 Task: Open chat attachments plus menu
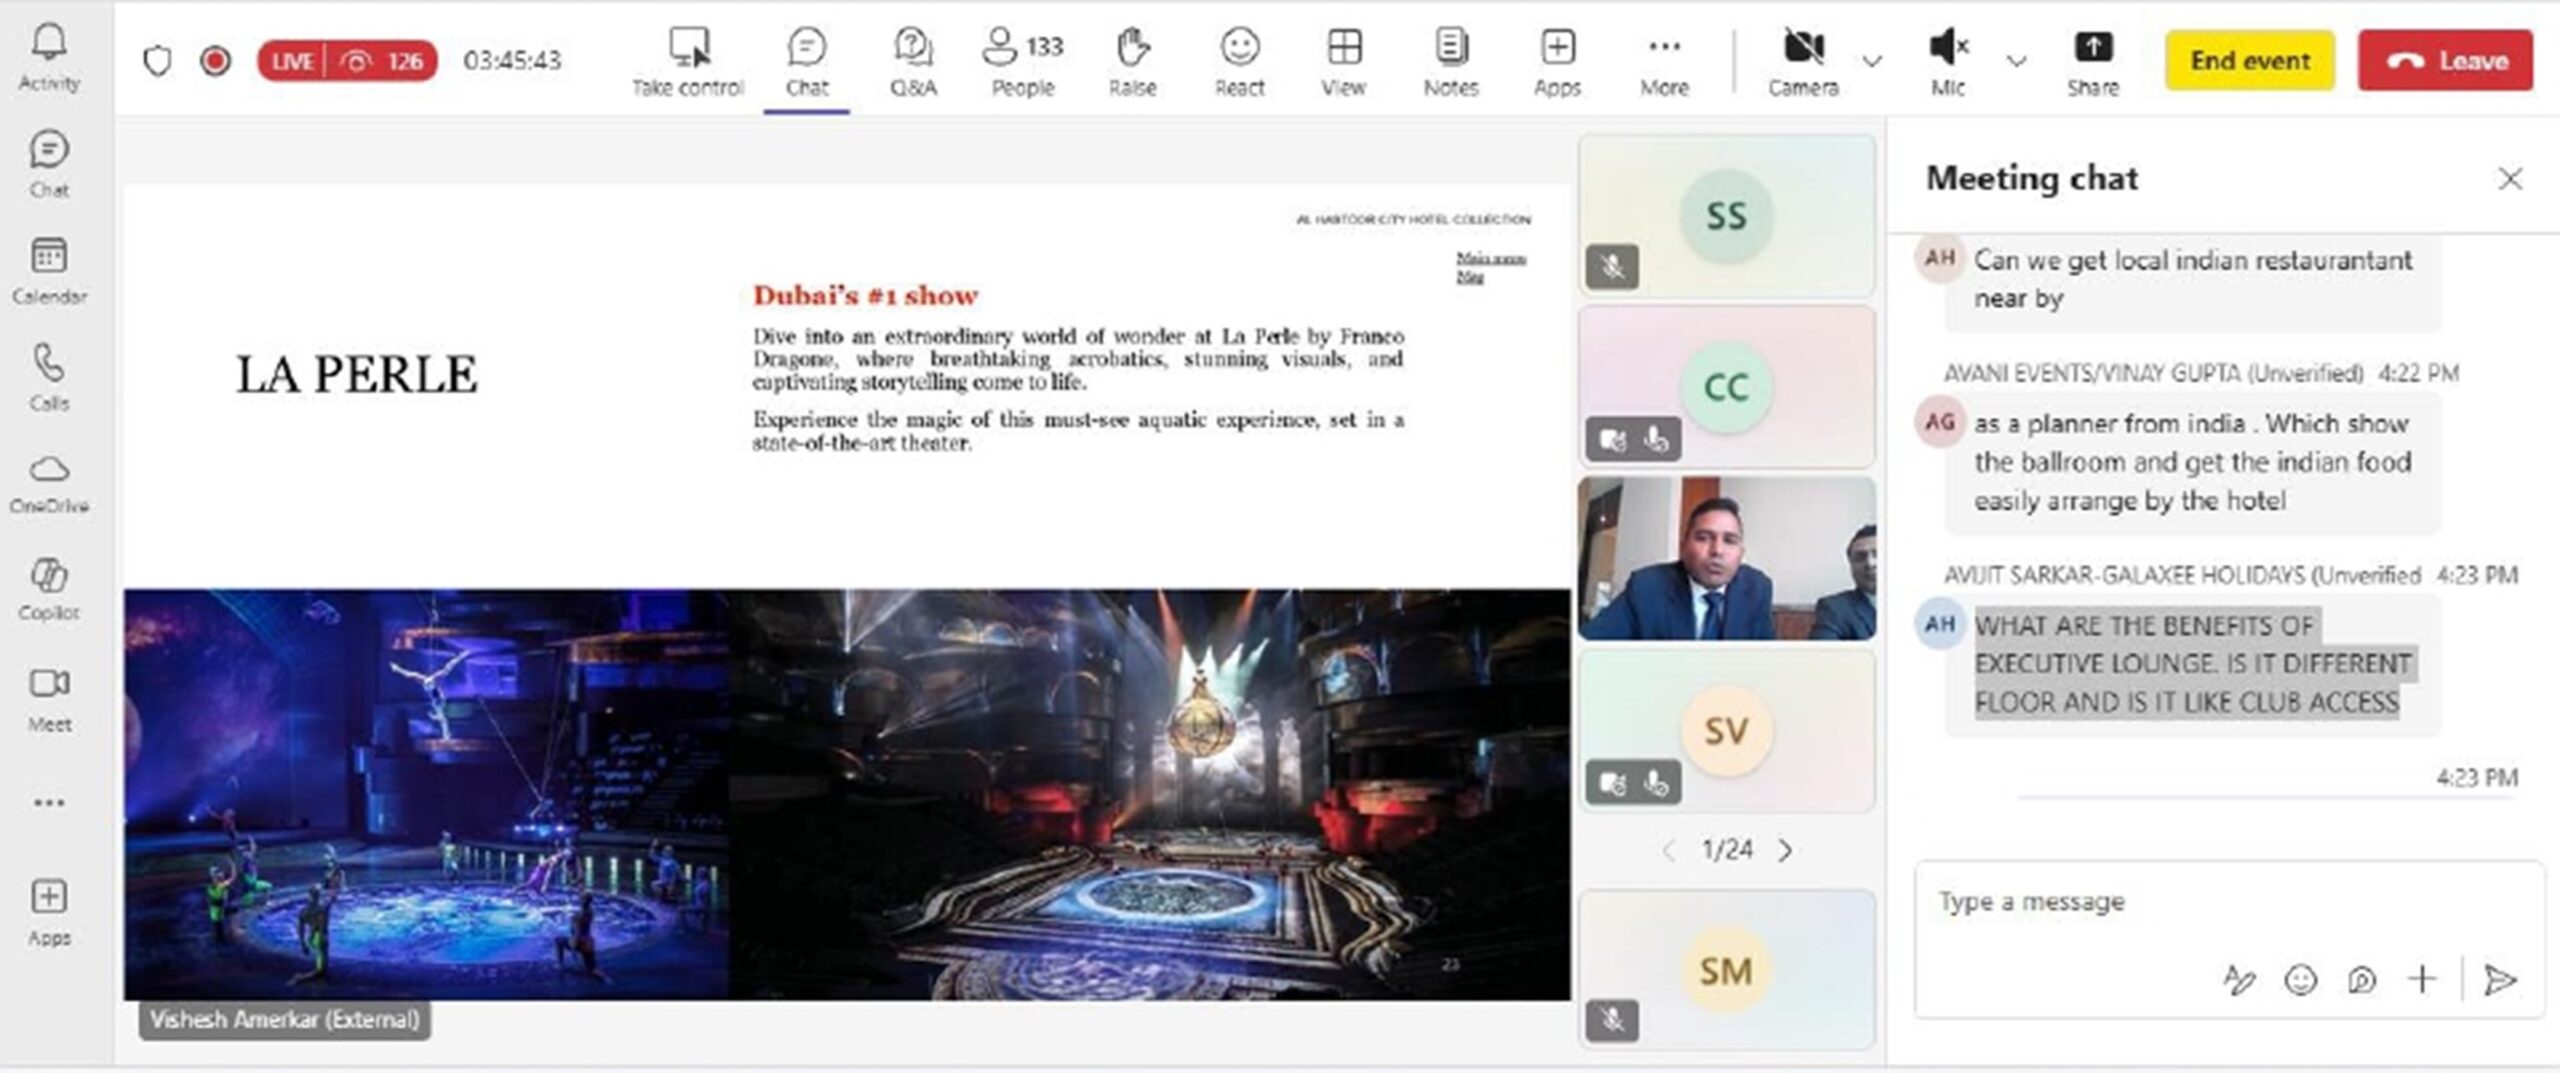2422,979
